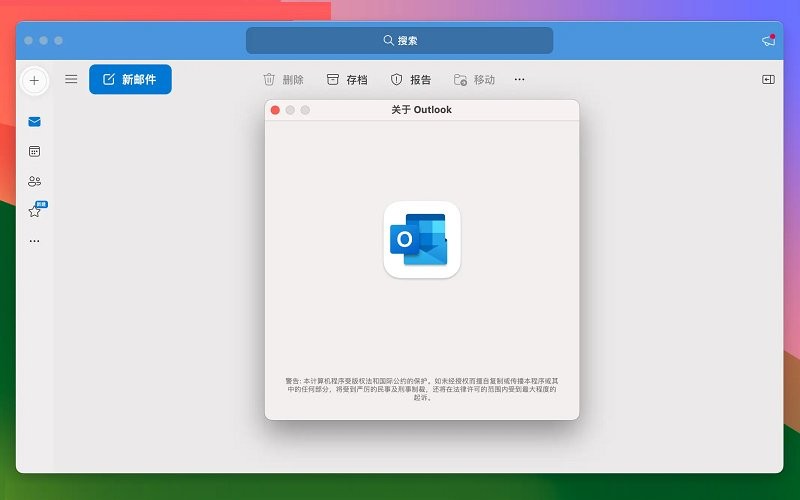Image resolution: width=800 pixels, height=500 pixels.
Task: Click the 移动 (Move) folder button
Action: click(474, 80)
